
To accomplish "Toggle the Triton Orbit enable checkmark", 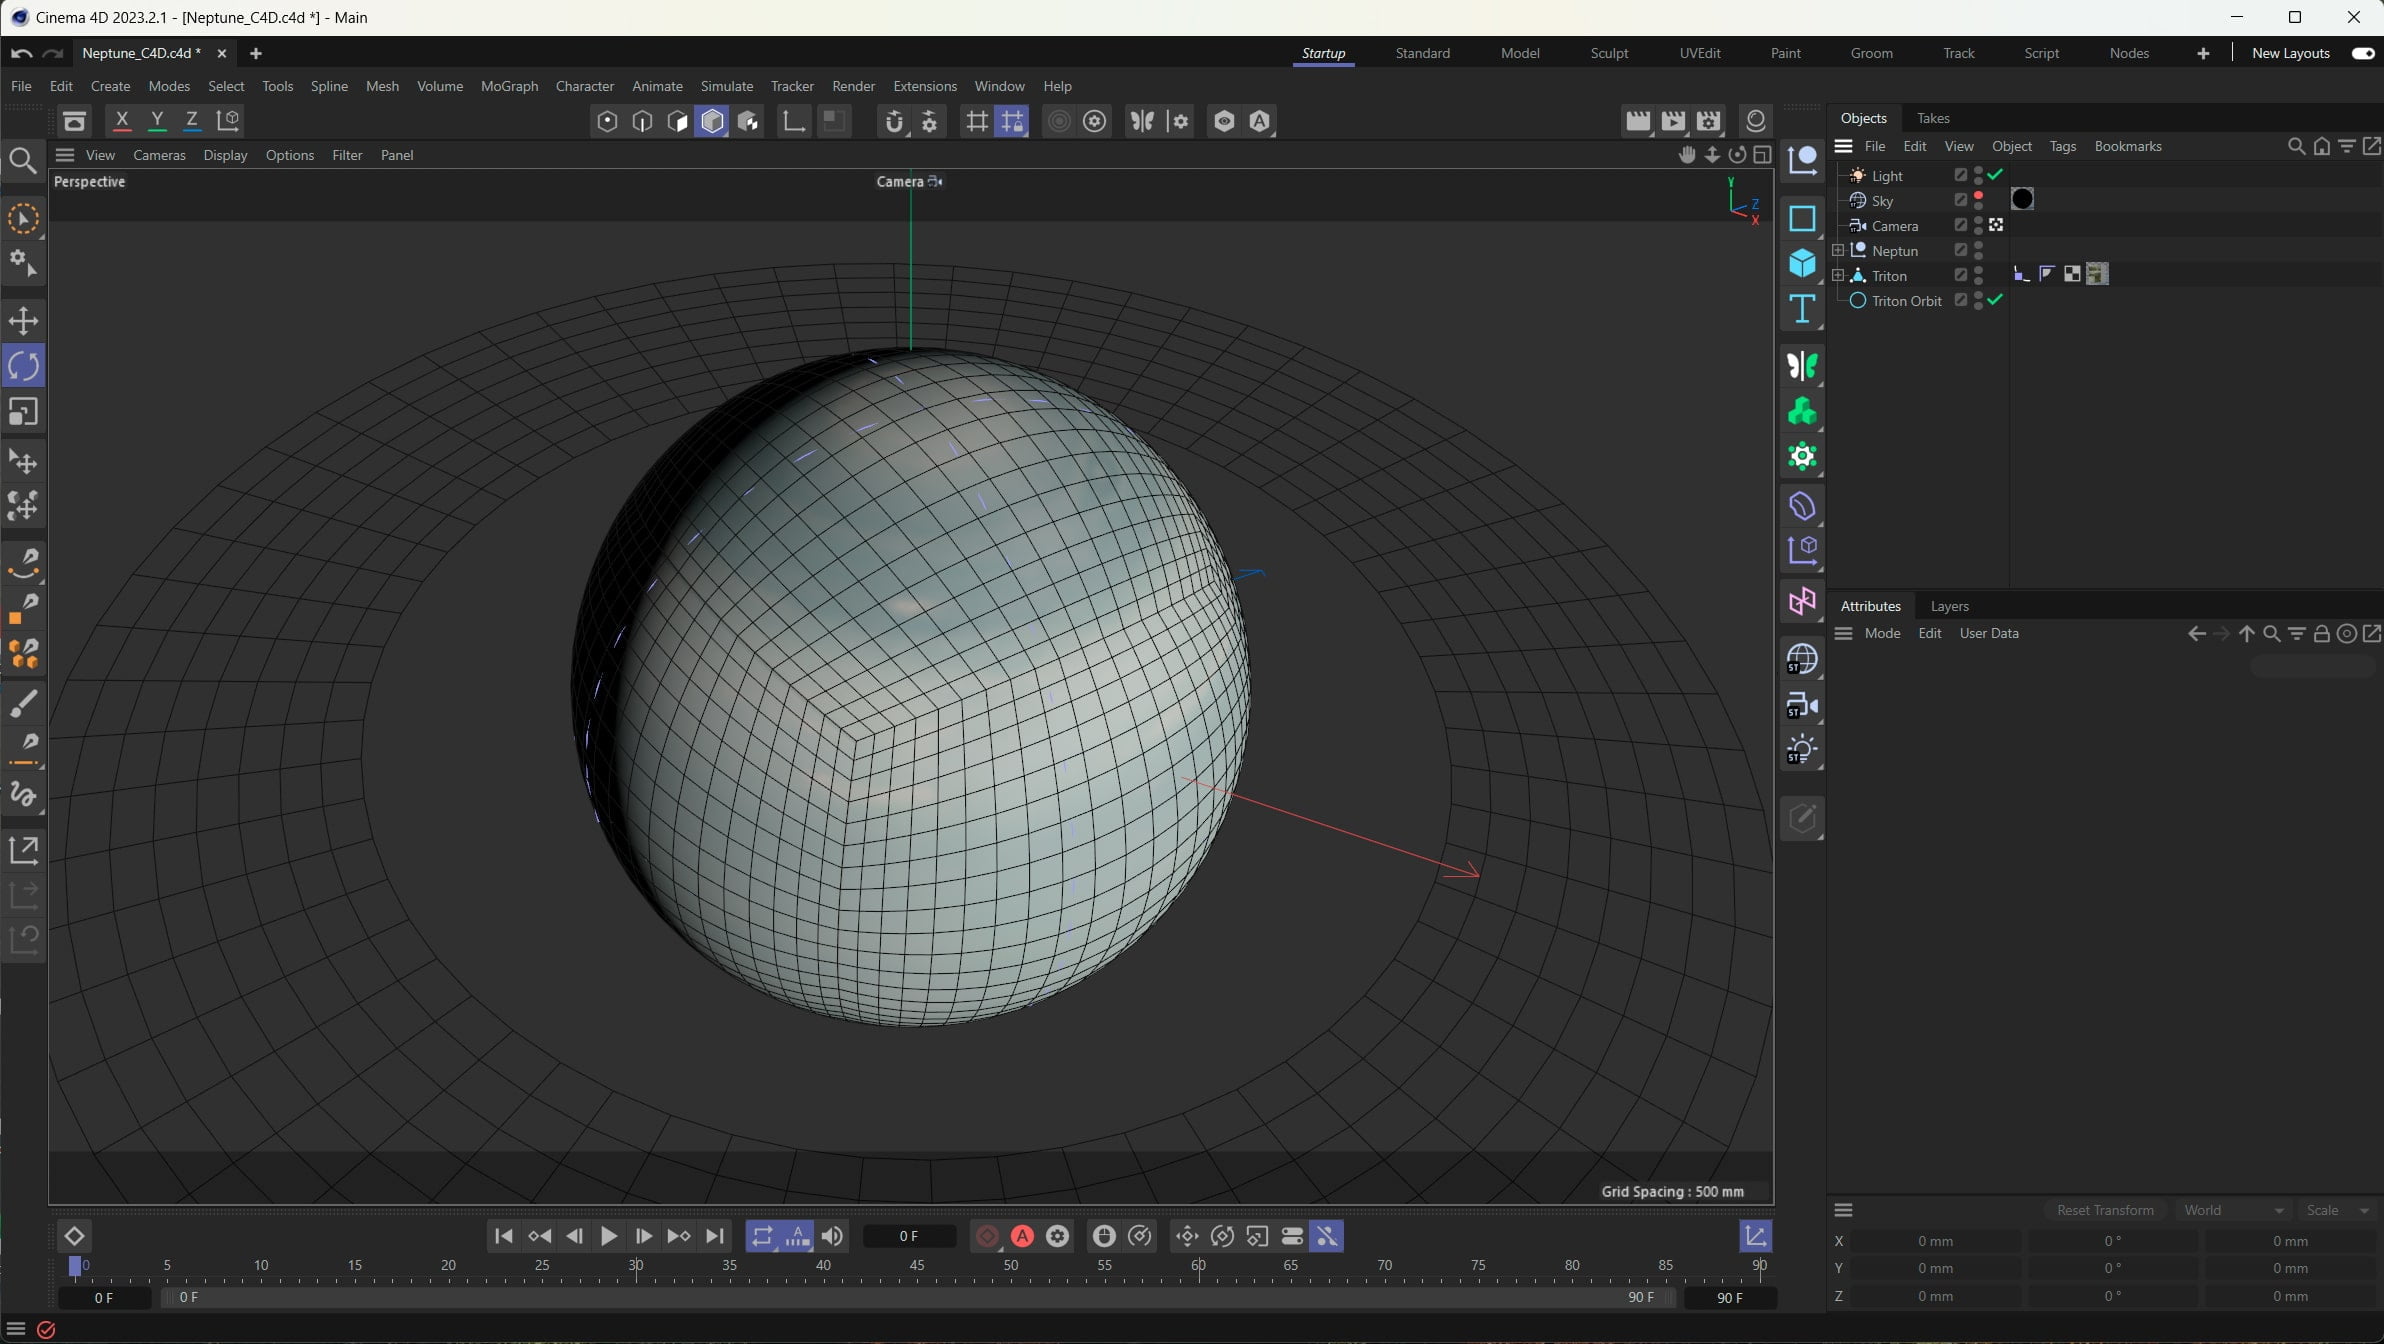I will point(1995,300).
